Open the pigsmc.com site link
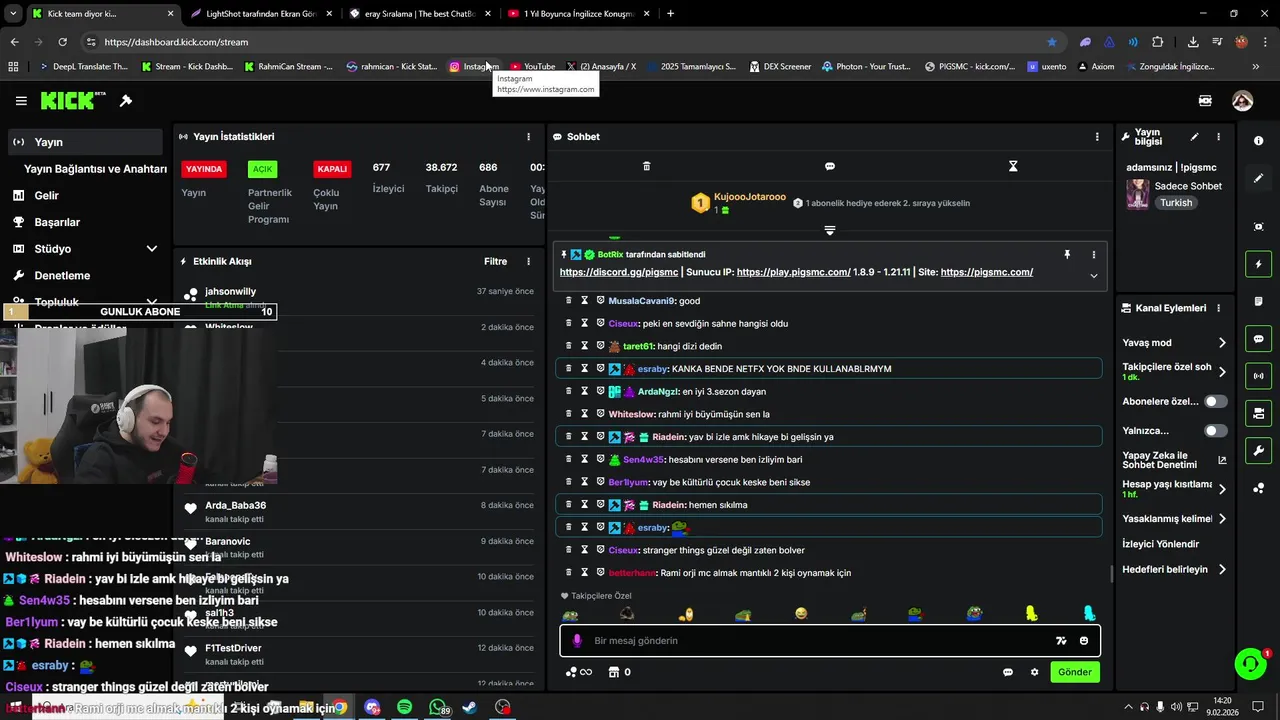 click(986, 272)
